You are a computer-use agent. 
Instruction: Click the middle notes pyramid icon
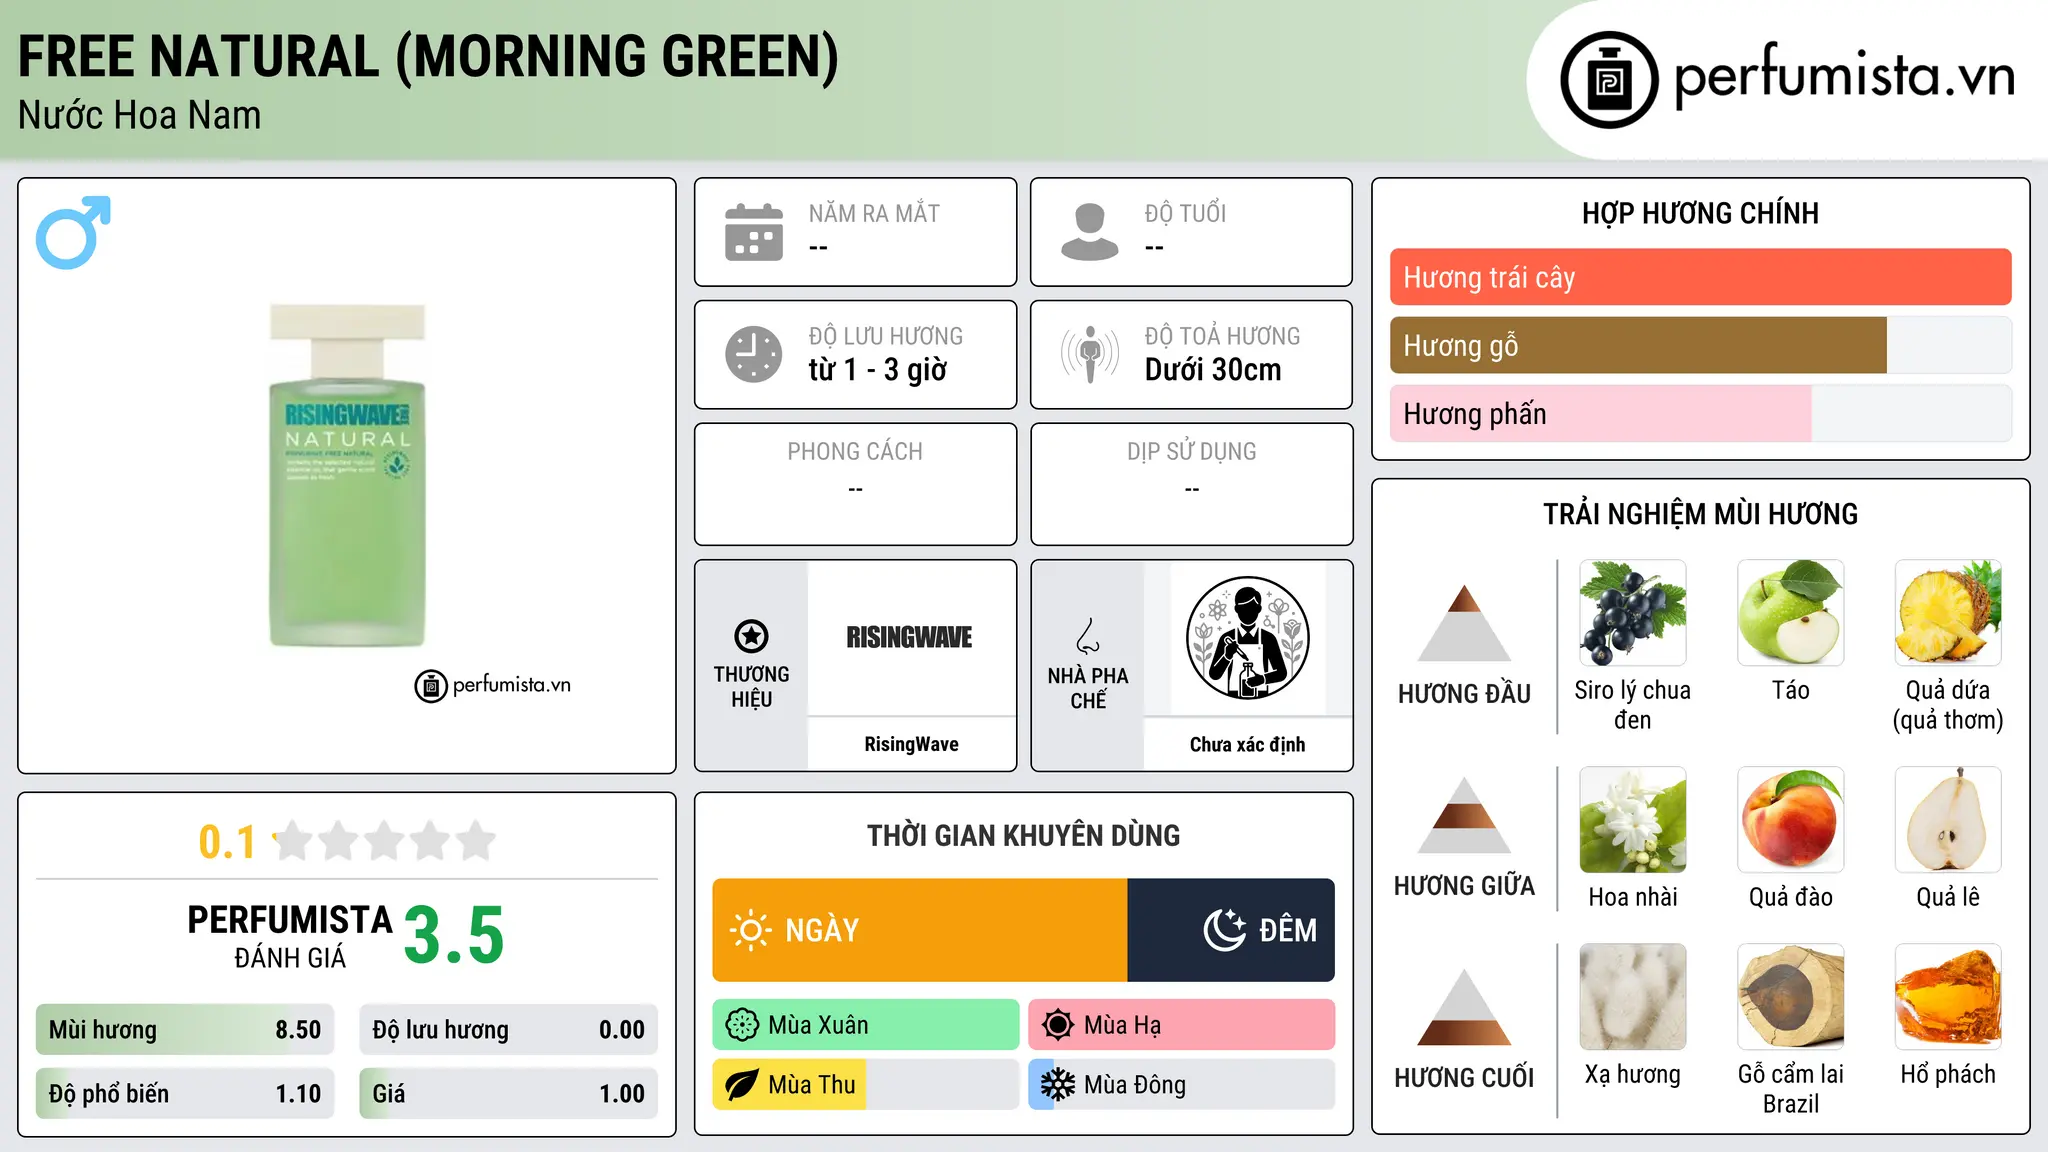pos(1464,815)
